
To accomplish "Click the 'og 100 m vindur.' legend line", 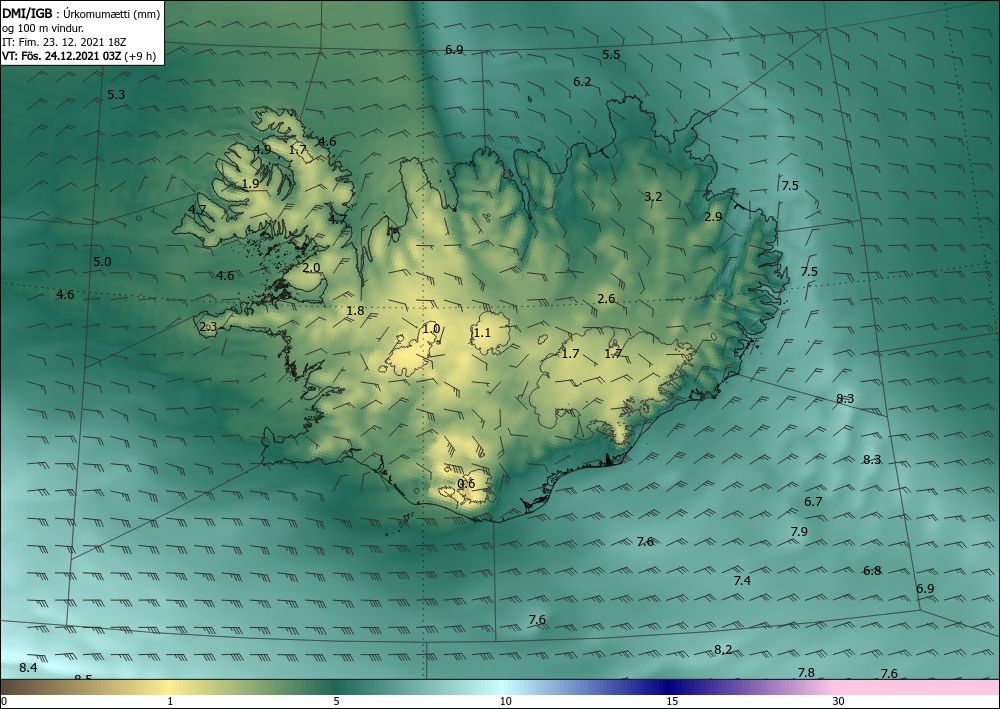I will (43, 28).
